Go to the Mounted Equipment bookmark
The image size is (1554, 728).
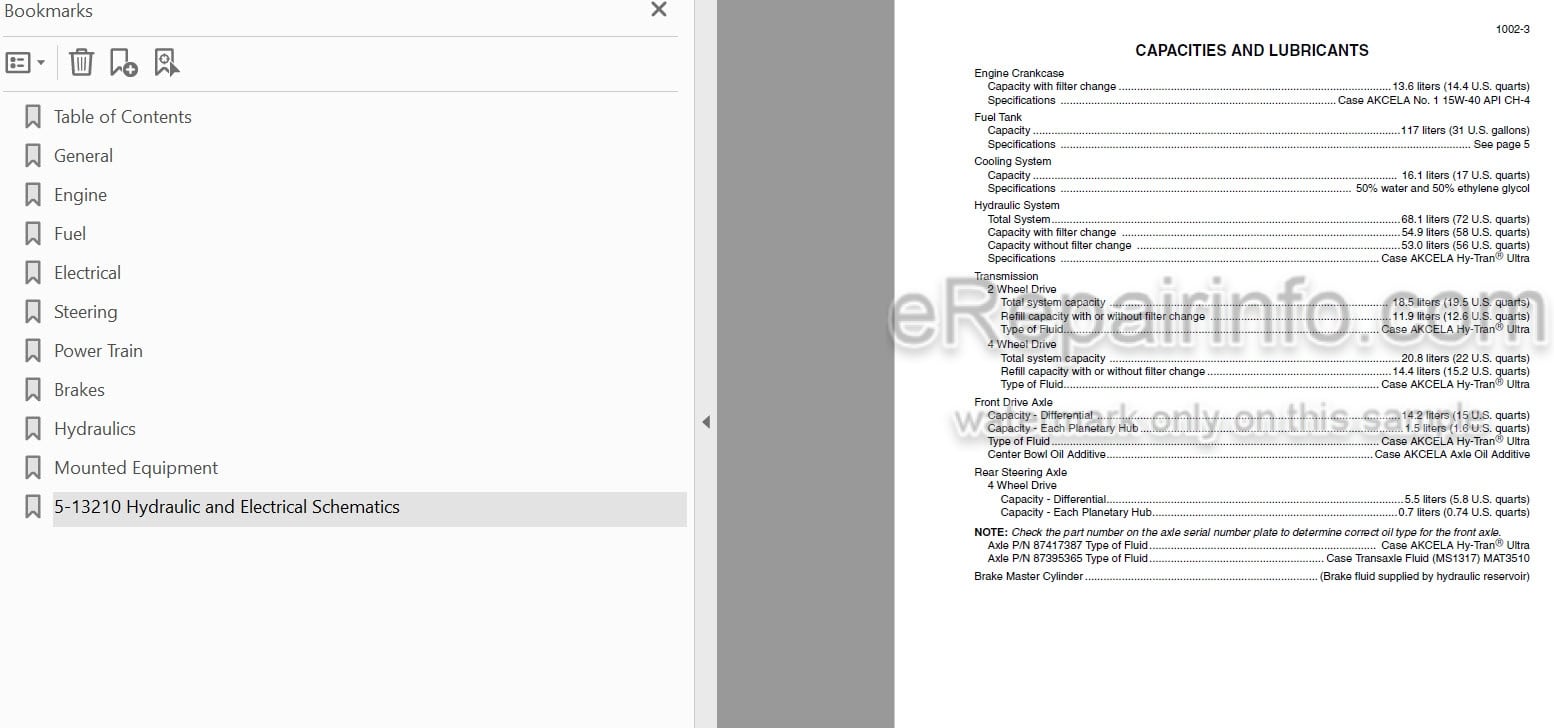point(136,468)
